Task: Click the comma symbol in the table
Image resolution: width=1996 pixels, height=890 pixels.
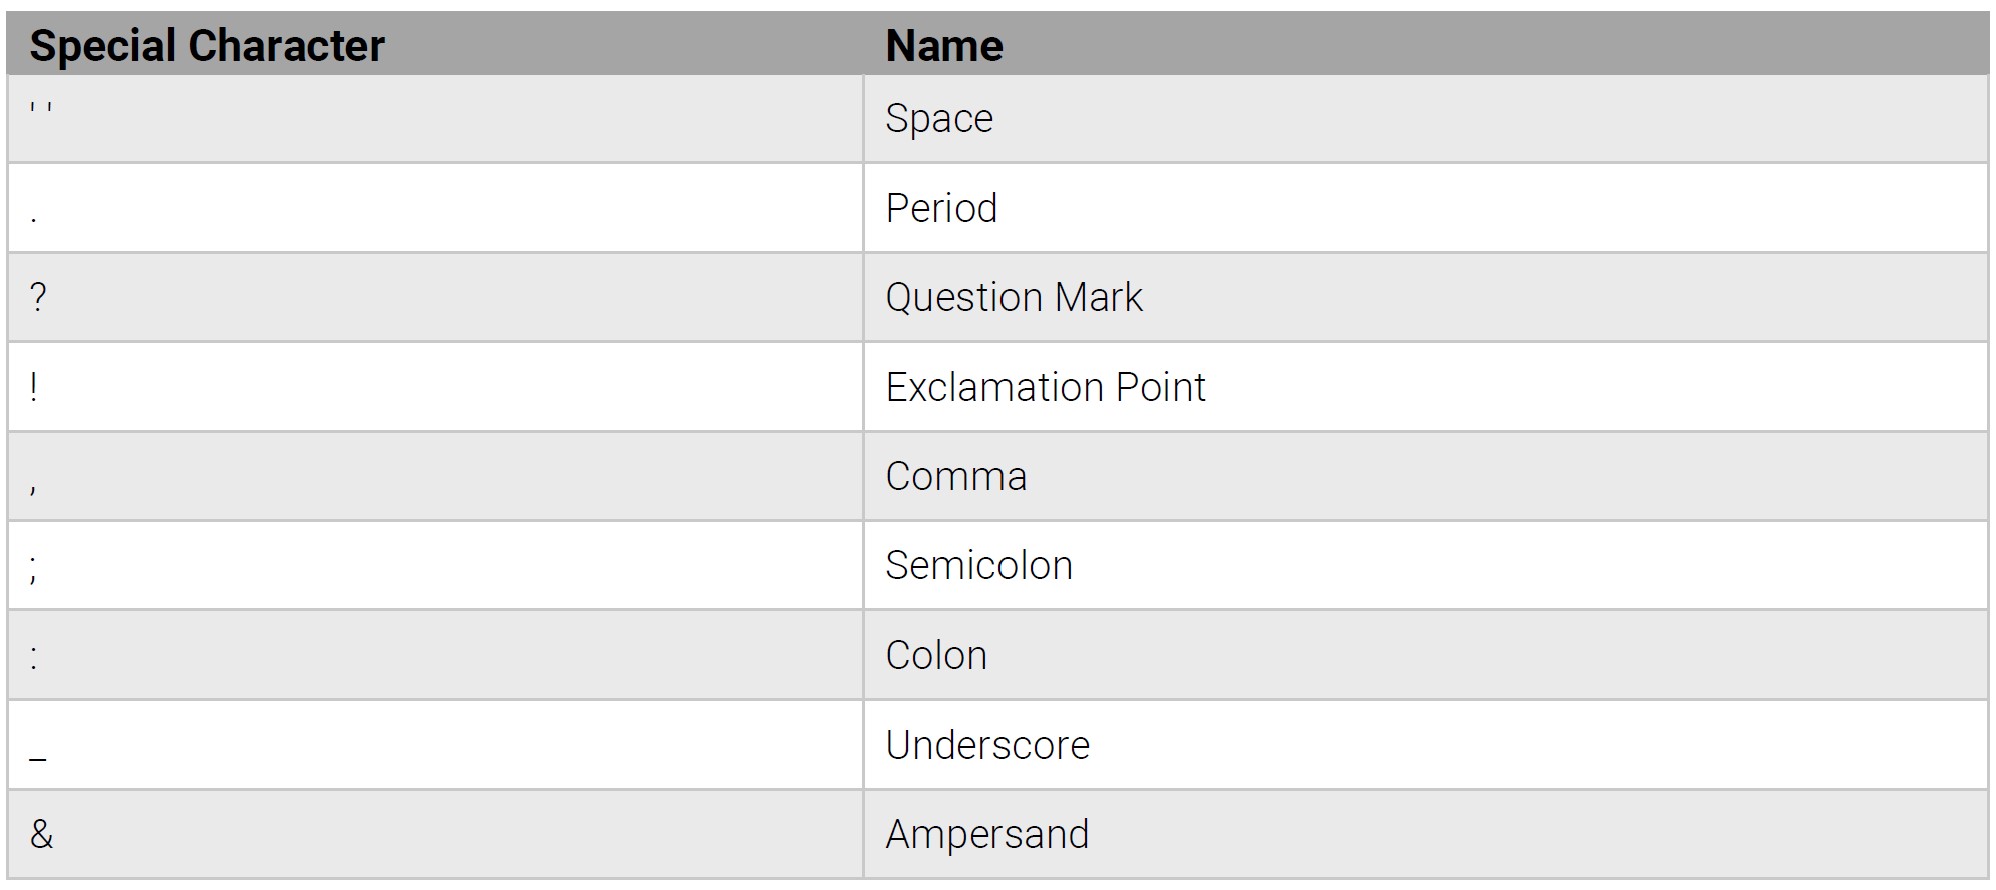Action: pyautogui.click(x=34, y=487)
